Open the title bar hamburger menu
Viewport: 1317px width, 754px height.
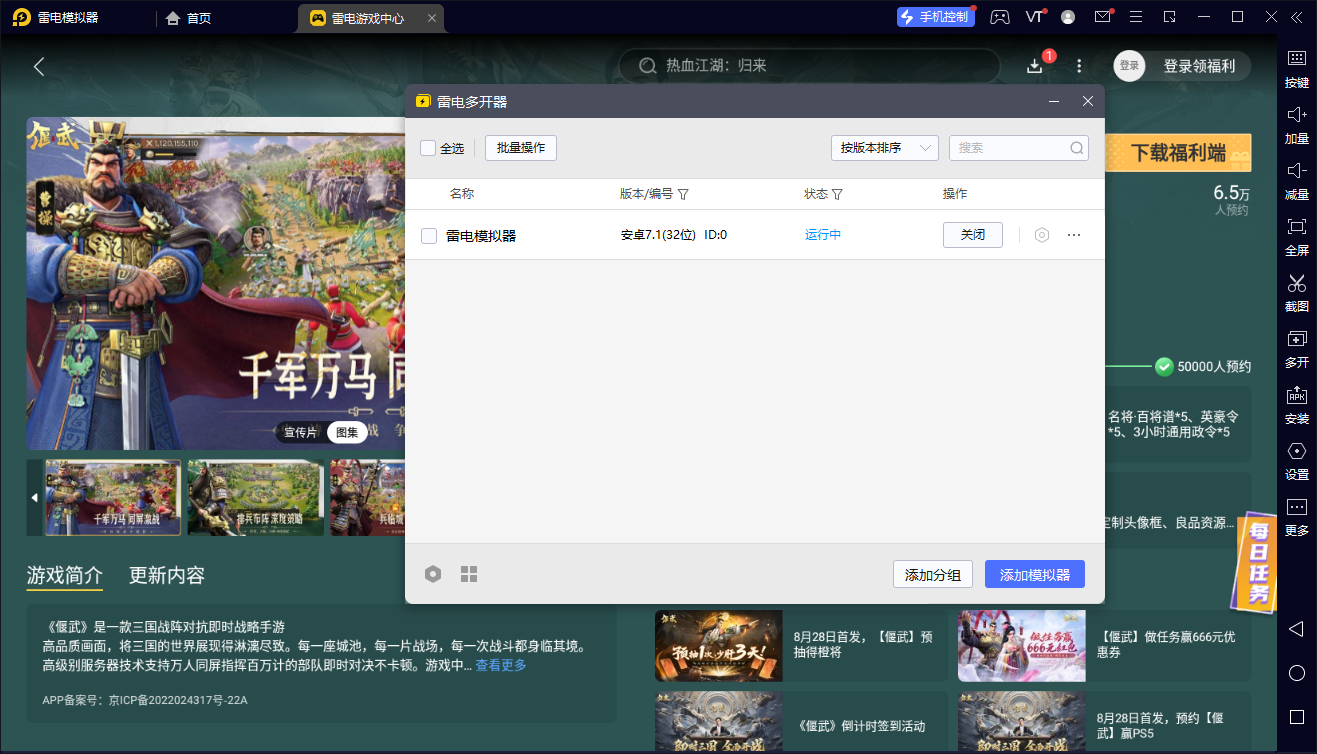[1136, 17]
